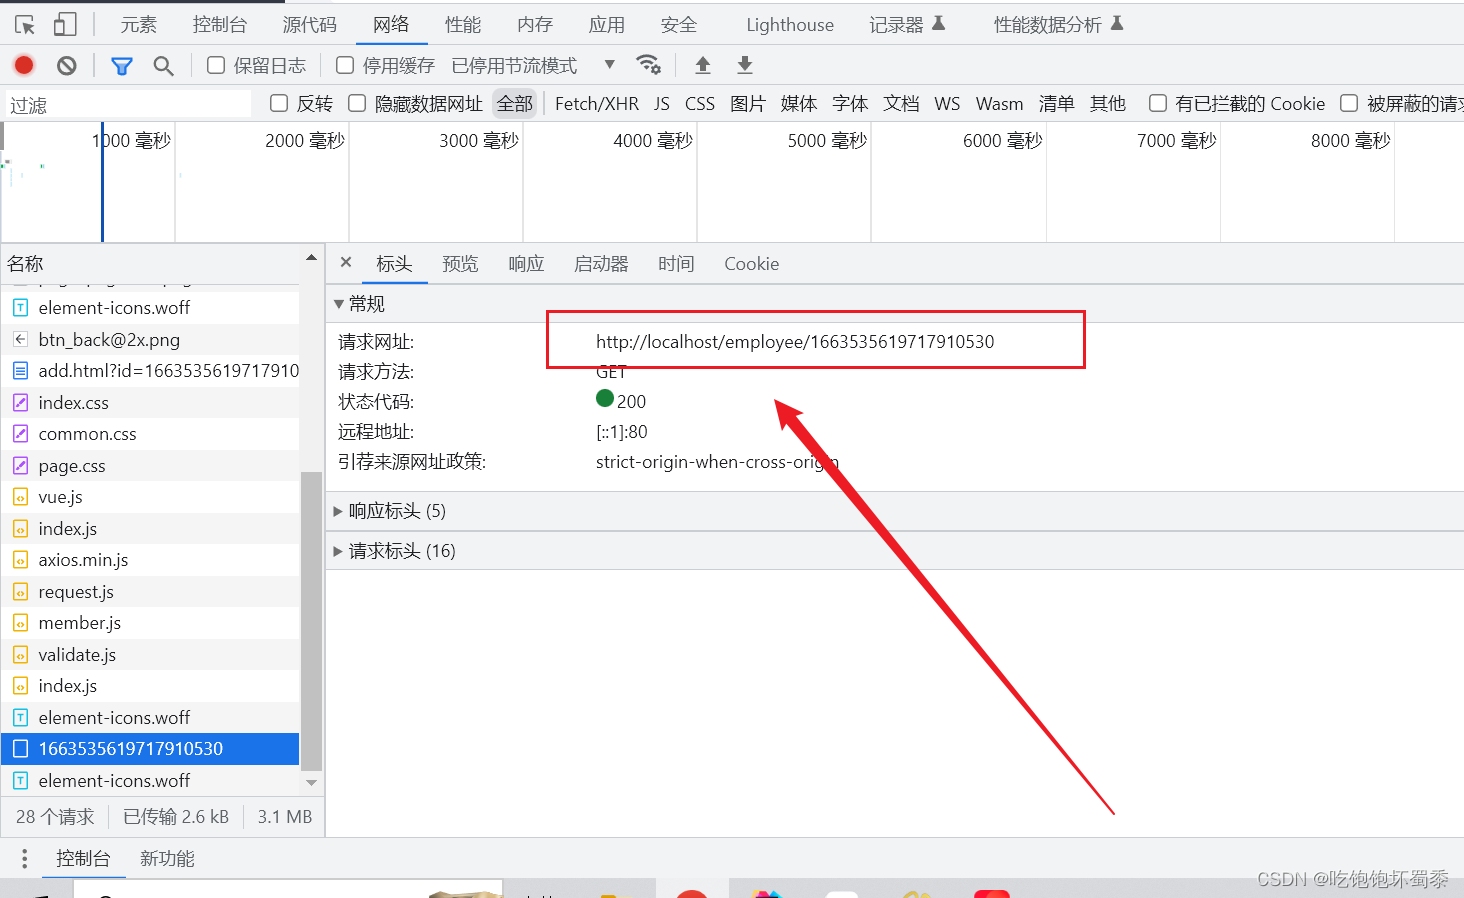Enable the 保留日志 checkbox
Screen dimensions: 1464x898
tap(215, 64)
